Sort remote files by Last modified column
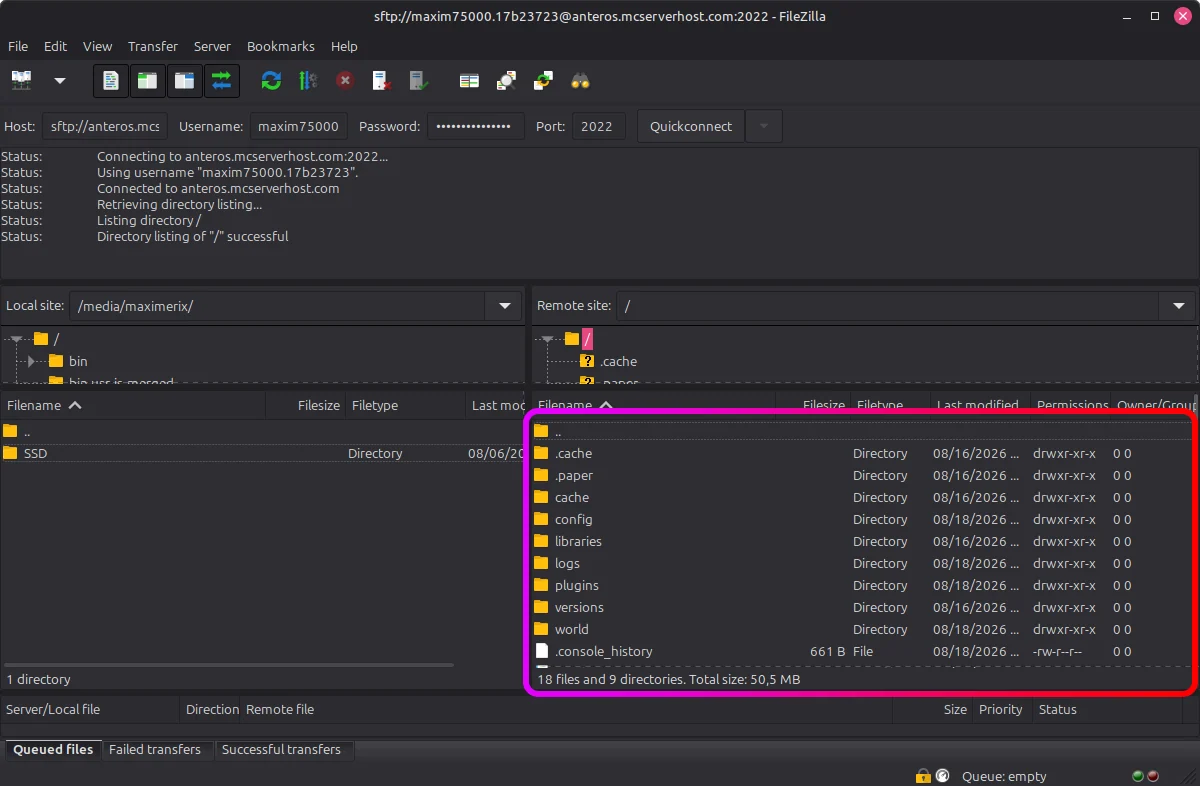 [980, 405]
